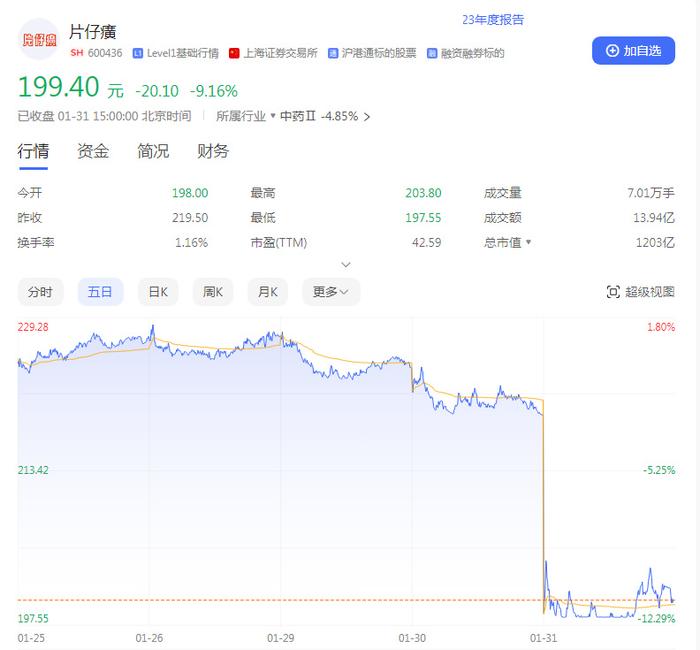700x650 pixels.
Task: Click the 沪港通标的股票 badge icon
Action: coord(333,53)
